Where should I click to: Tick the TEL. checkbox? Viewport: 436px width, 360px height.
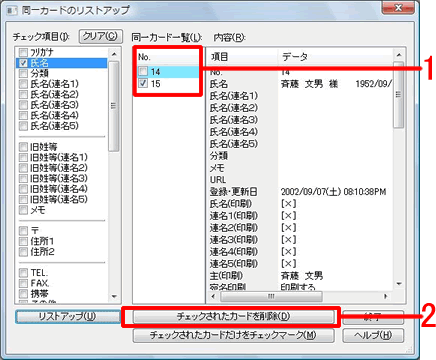(x=23, y=273)
